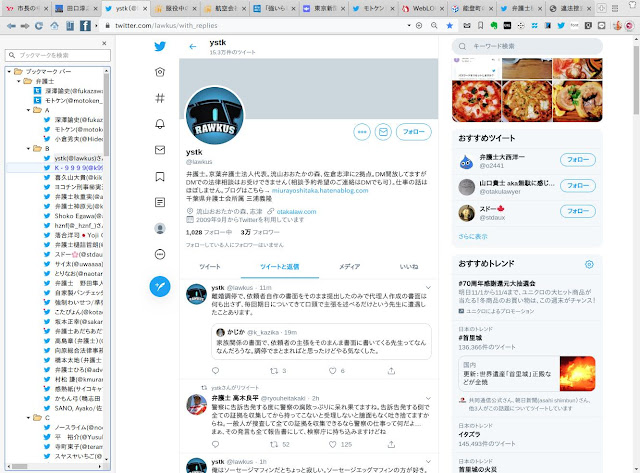The width and height of the screenshot is (640, 473).
Task: Like the tweet with 125 likes
Action: 333,444
